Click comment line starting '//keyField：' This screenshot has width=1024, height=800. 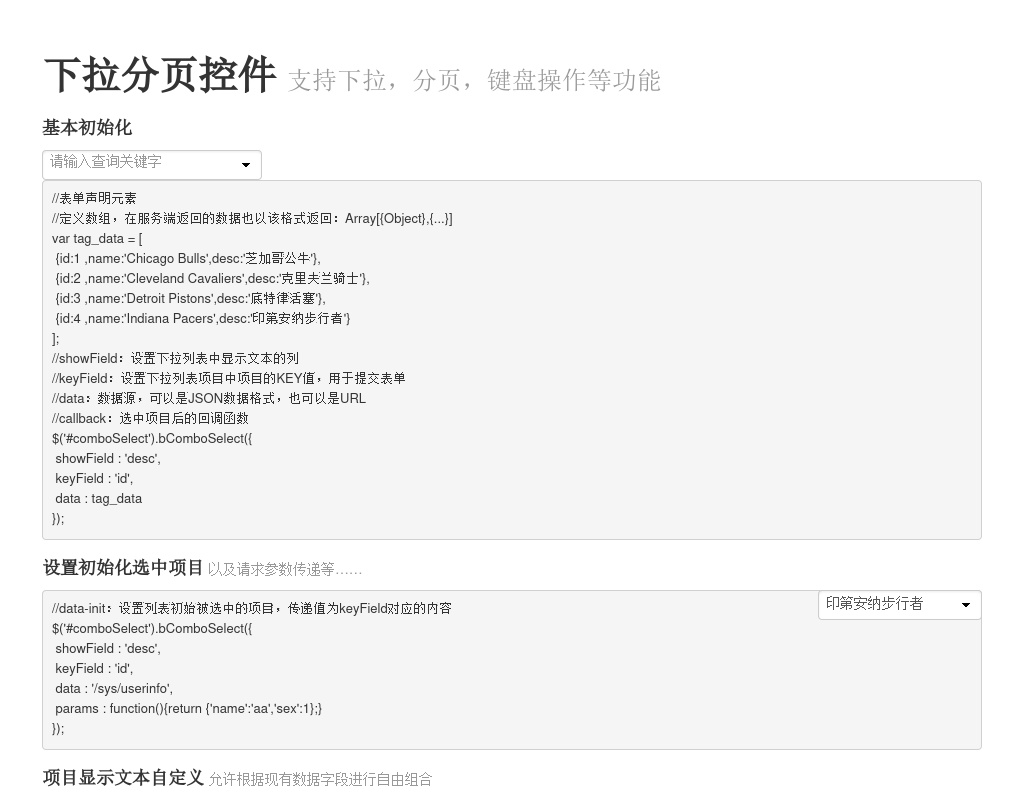coord(229,378)
